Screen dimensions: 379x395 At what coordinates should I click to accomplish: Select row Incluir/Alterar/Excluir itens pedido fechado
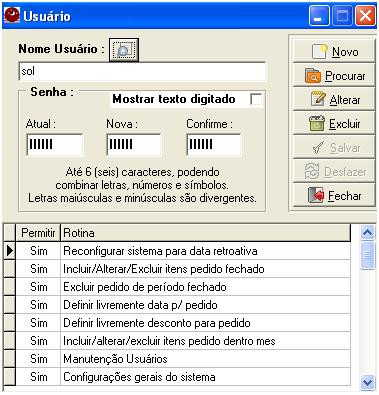(x=177, y=269)
